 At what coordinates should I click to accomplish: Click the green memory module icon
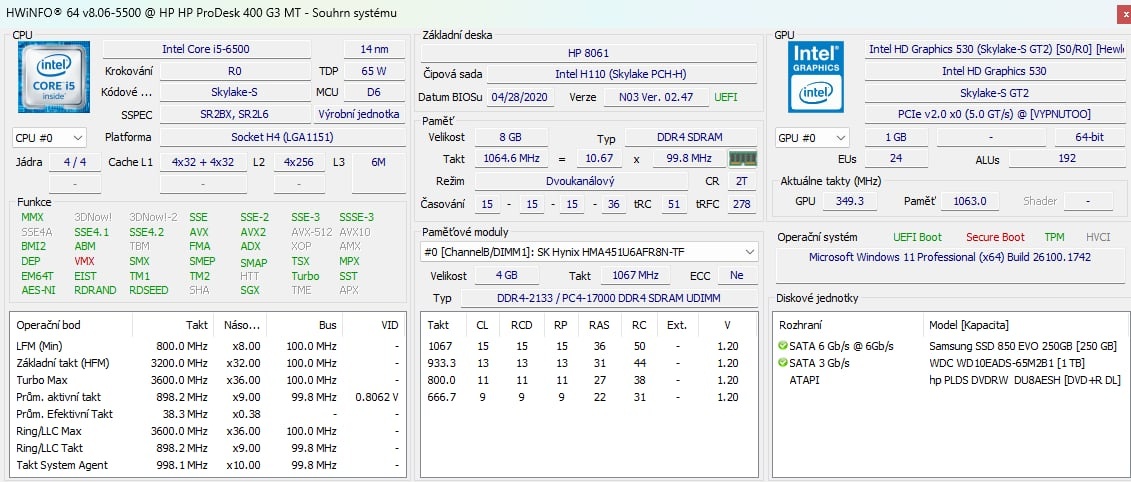click(x=742, y=159)
